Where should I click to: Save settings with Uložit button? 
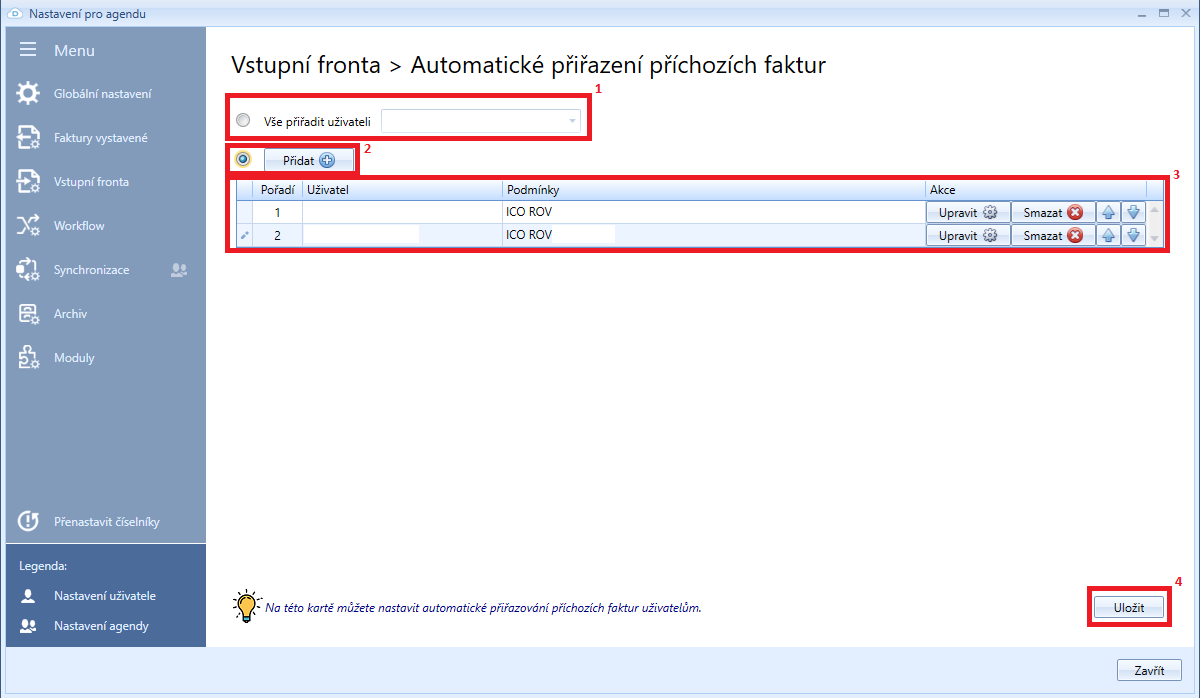[1127, 607]
